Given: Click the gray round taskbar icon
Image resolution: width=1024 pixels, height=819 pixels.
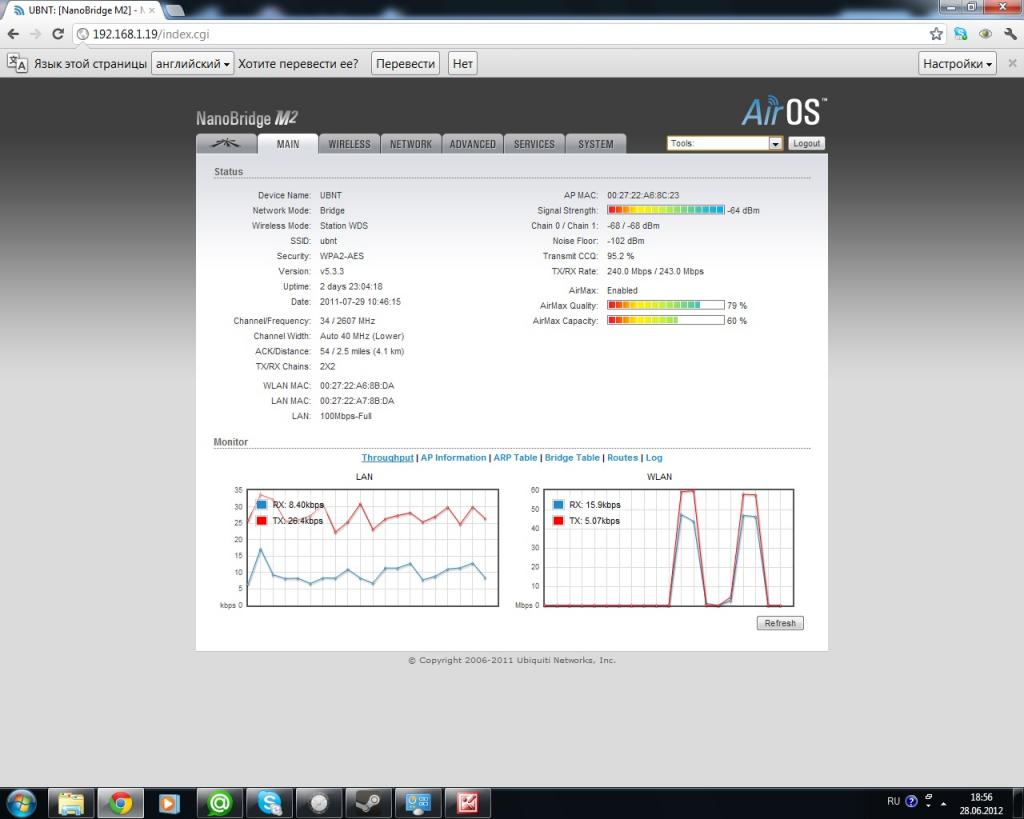Looking at the screenshot, I should [x=319, y=803].
